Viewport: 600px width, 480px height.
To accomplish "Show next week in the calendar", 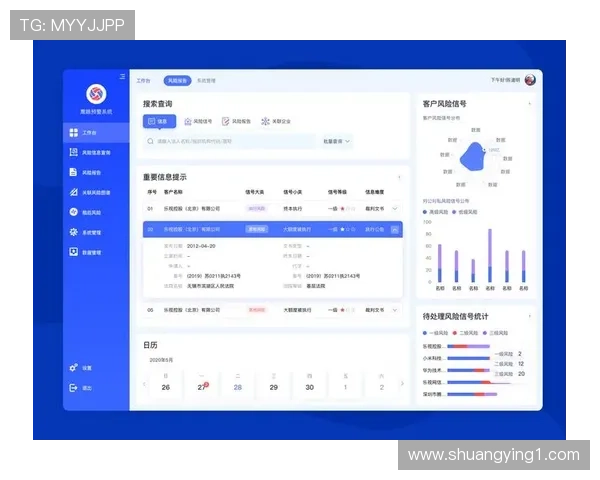I will pyautogui.click(x=402, y=384).
